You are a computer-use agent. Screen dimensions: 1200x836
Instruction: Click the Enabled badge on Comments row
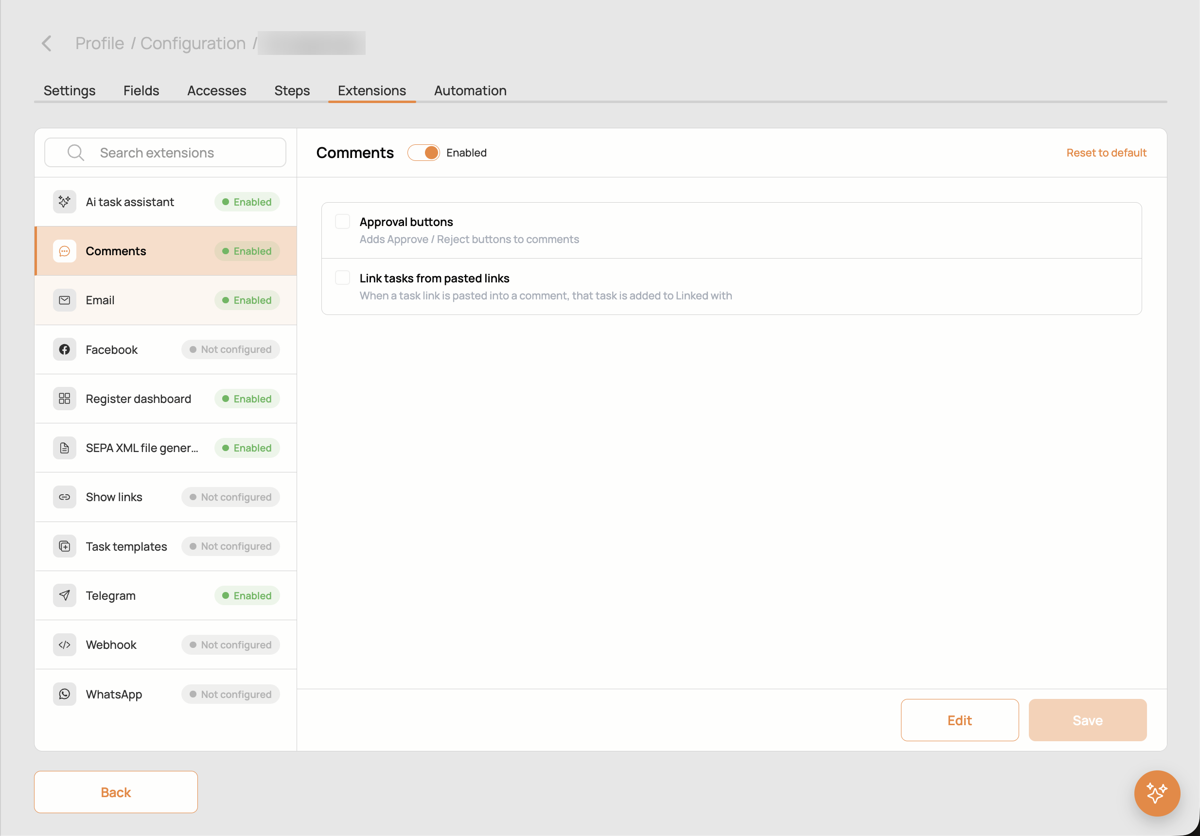247,251
